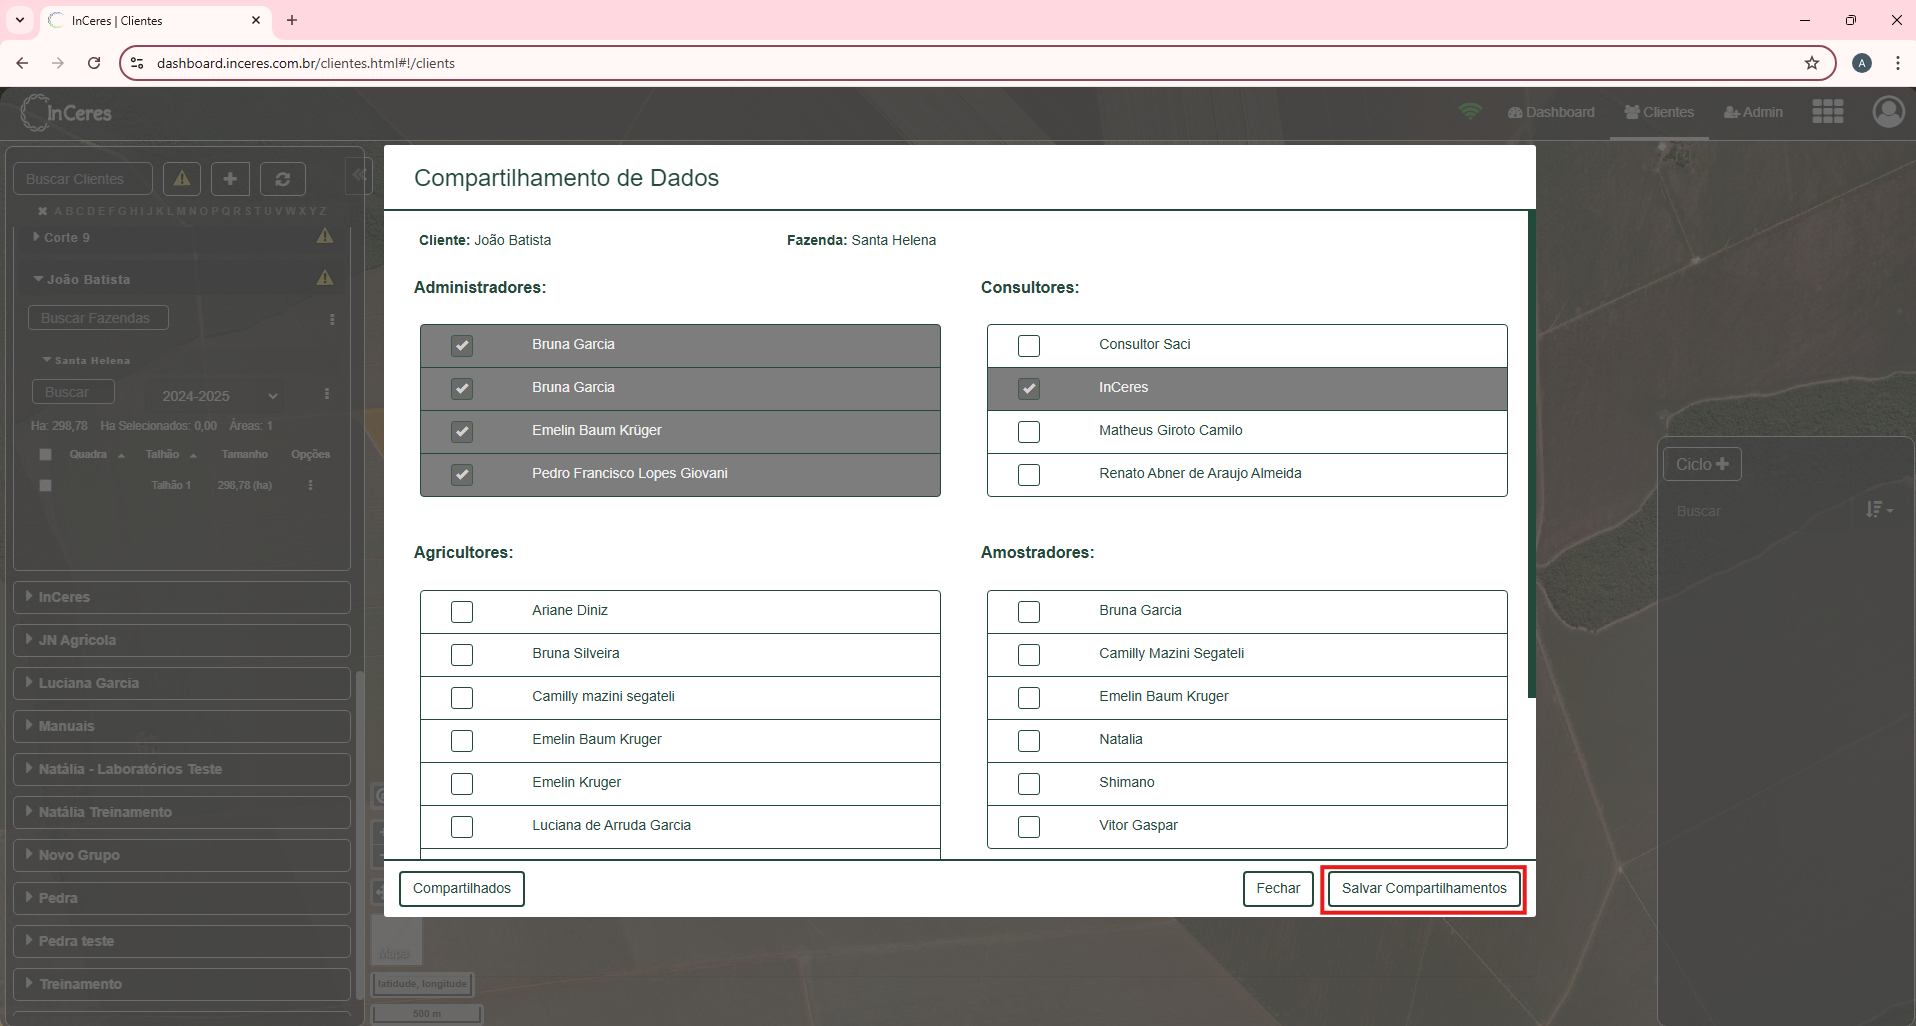Open options dots for Talhão 1 row

[x=310, y=485]
